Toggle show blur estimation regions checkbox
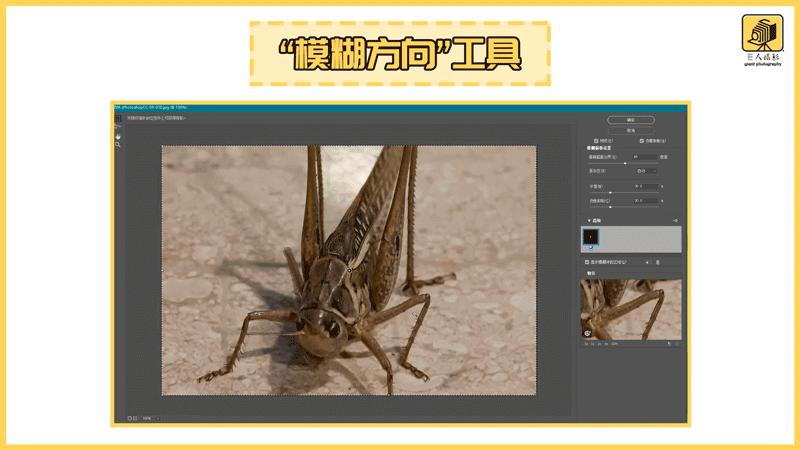Viewport: 800px width, 450px height. (587, 262)
